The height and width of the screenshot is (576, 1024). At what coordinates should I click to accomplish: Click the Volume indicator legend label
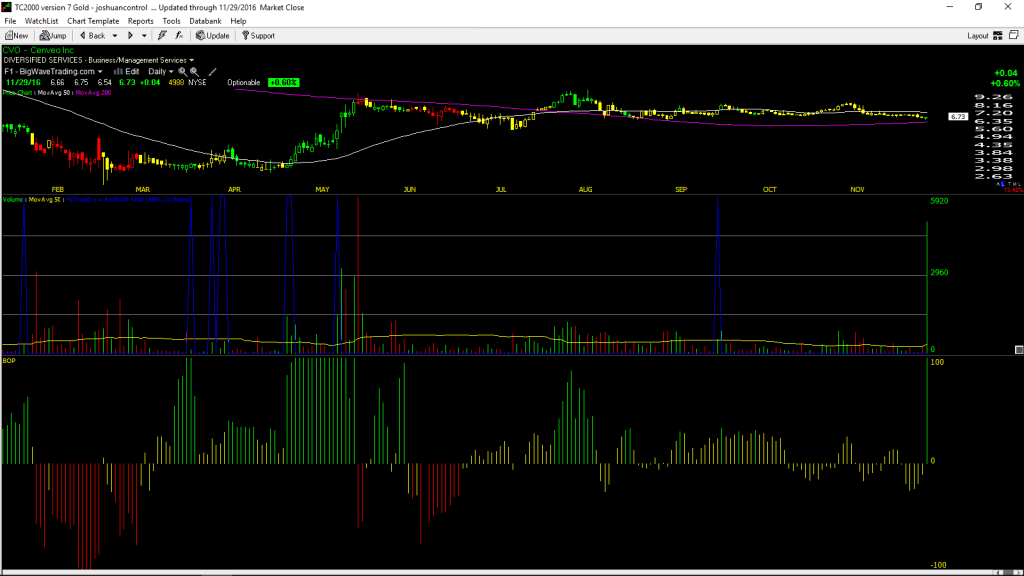click(x=12, y=199)
